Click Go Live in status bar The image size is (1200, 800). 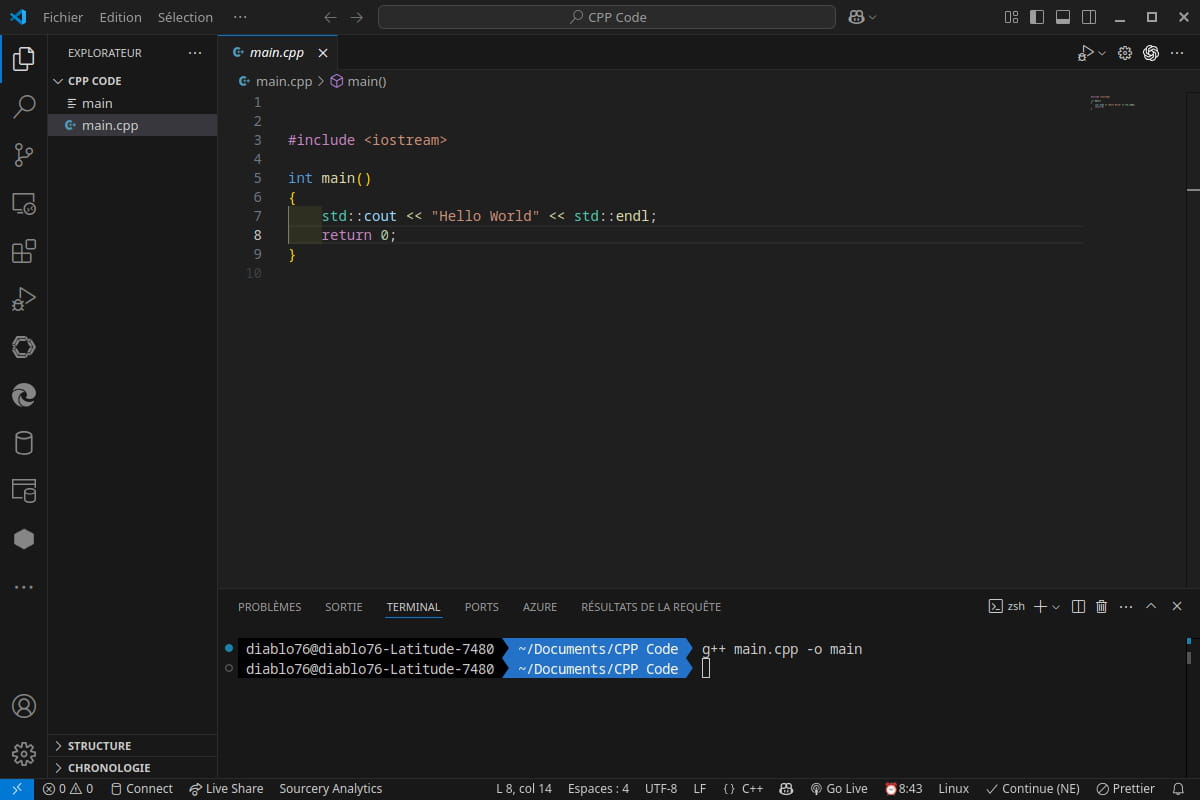click(x=838, y=789)
